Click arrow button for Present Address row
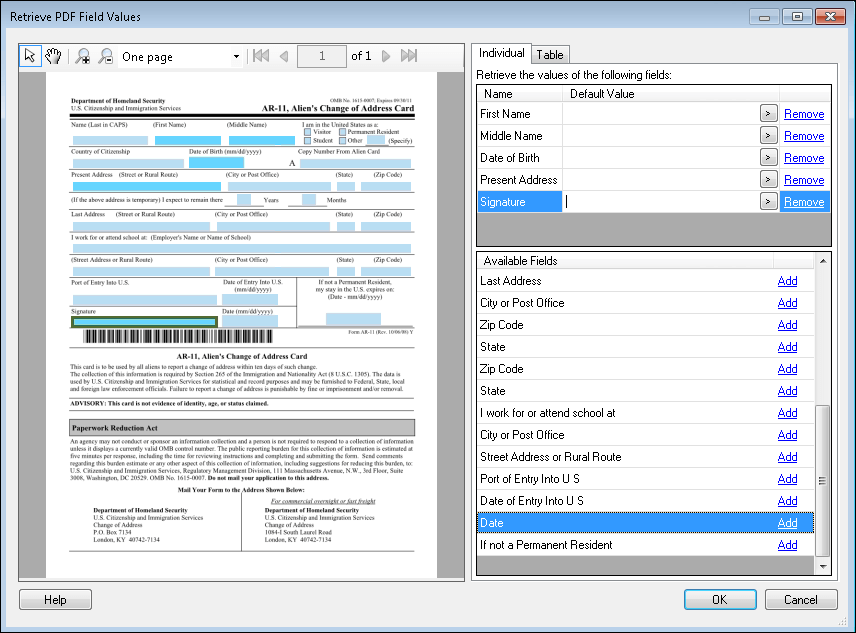856x633 pixels. (768, 180)
